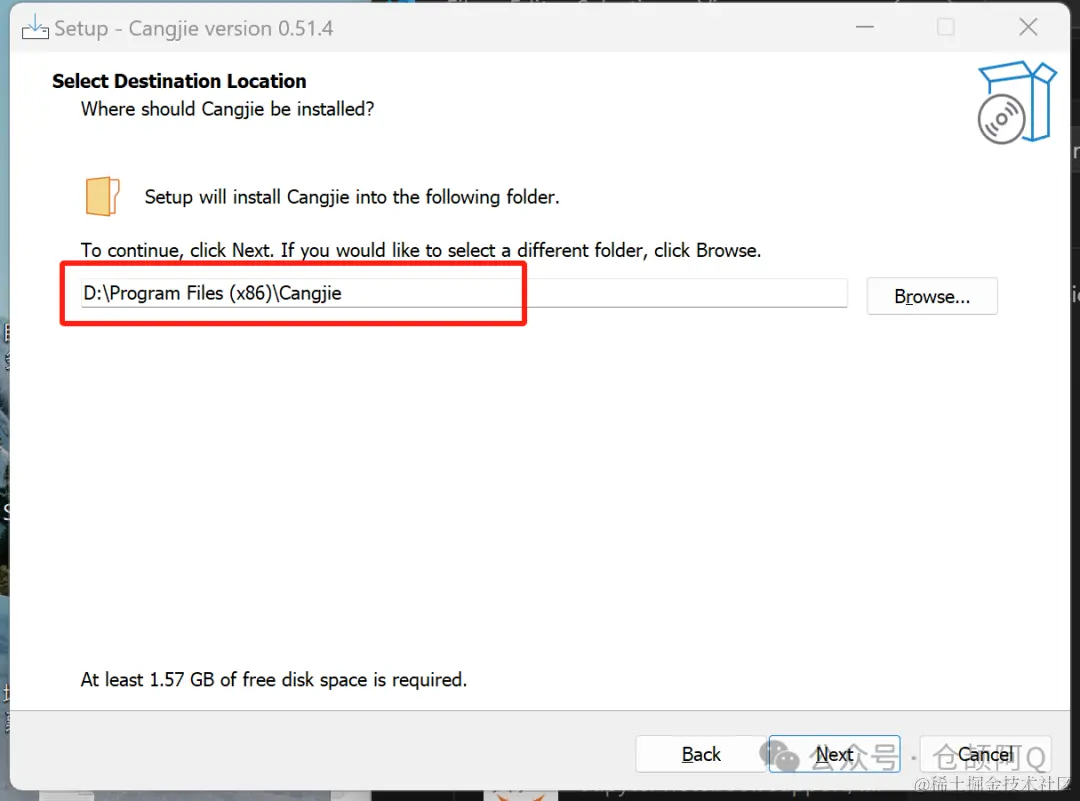Click the blue box and disc icon
The width and height of the screenshot is (1080, 801).
pos(1016,103)
